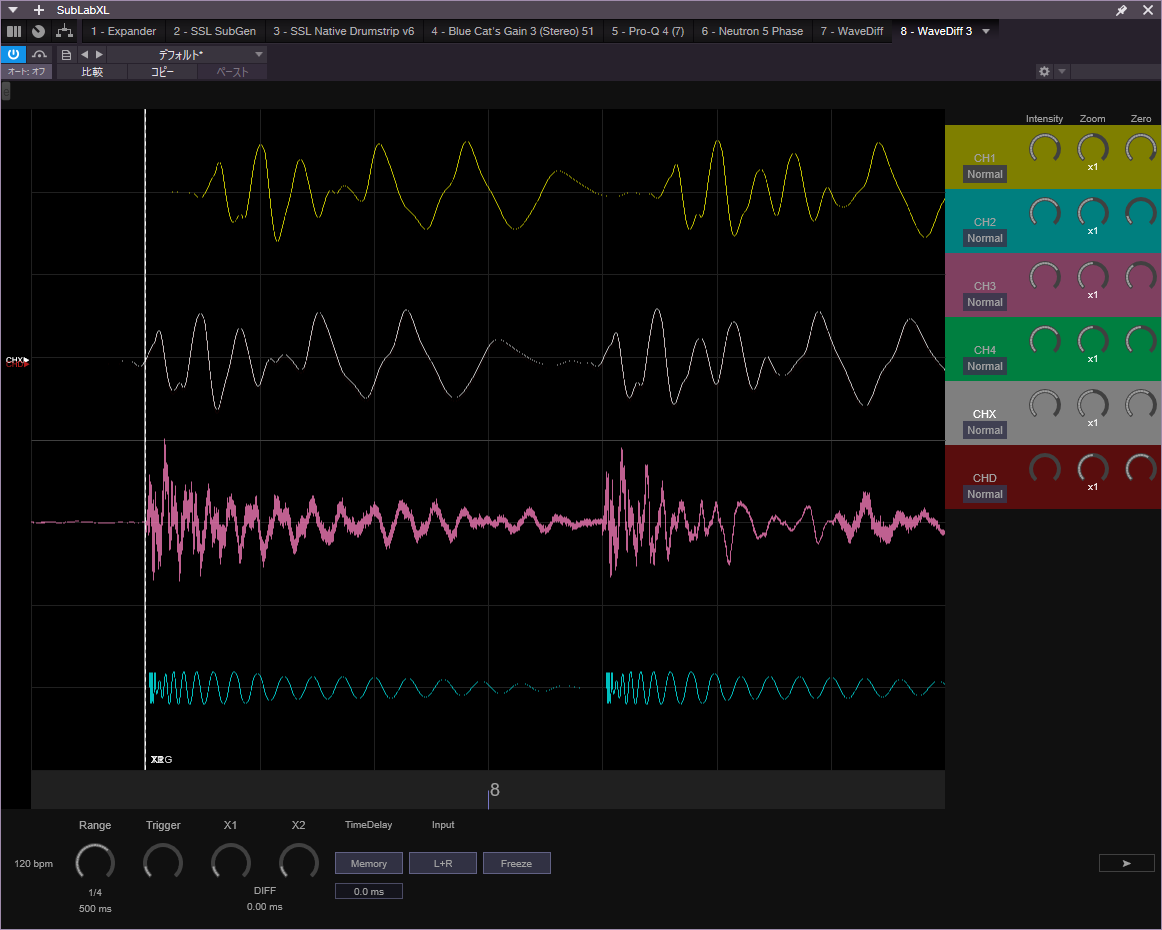Switch to Blue Cat's Gain 3 tab
The image size is (1162, 930).
tap(513, 31)
